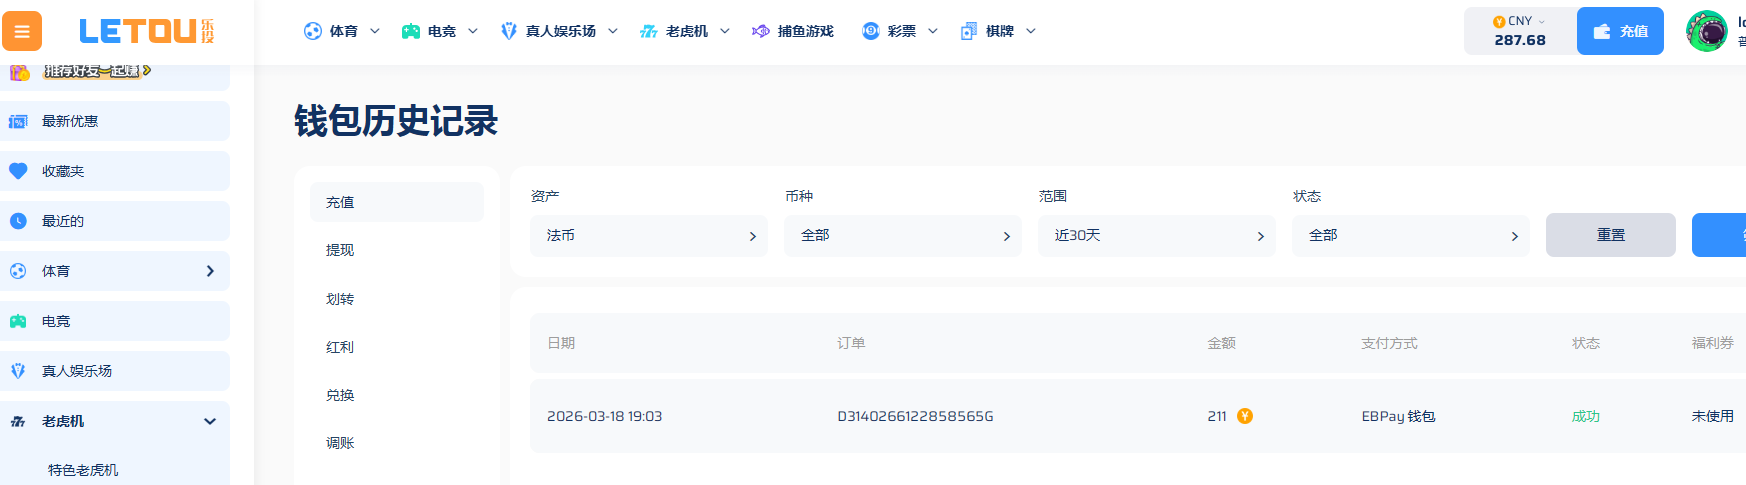Click the tuxedo icon beside 真人娱乐场 in the top navigation
This screenshot has width=1746, height=485.
click(x=509, y=31)
